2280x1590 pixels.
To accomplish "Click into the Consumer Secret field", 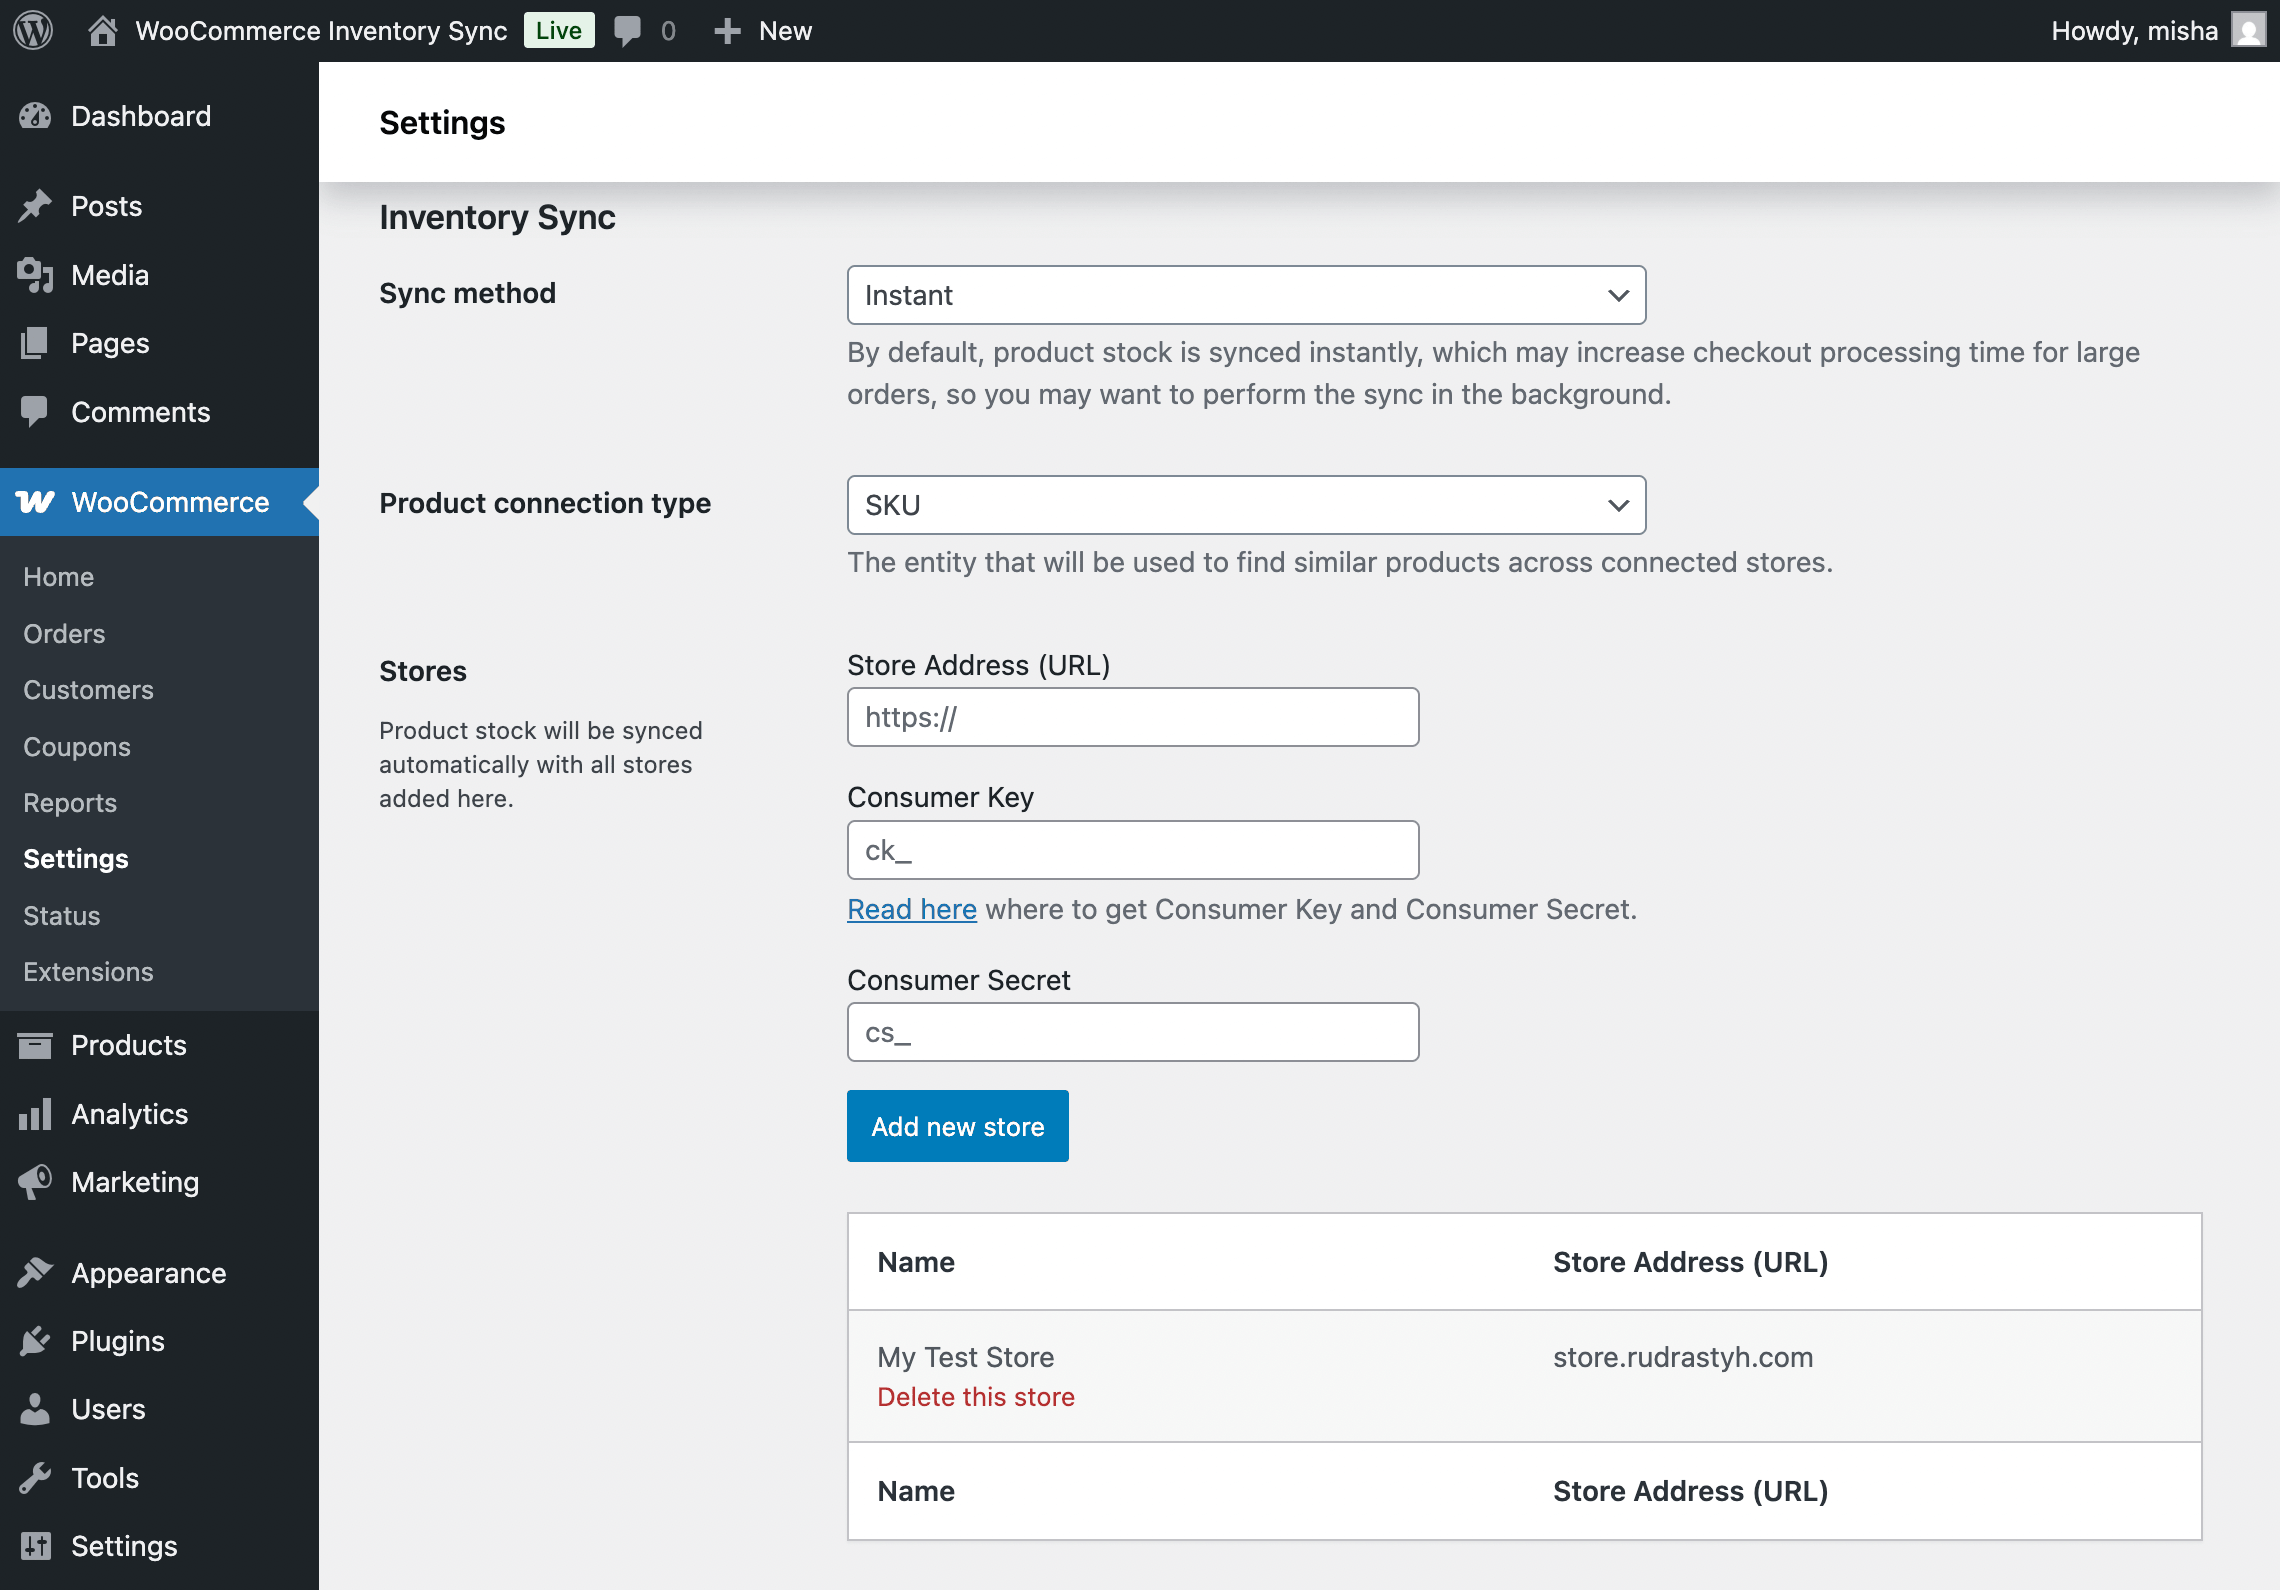I will pyautogui.click(x=1132, y=1032).
